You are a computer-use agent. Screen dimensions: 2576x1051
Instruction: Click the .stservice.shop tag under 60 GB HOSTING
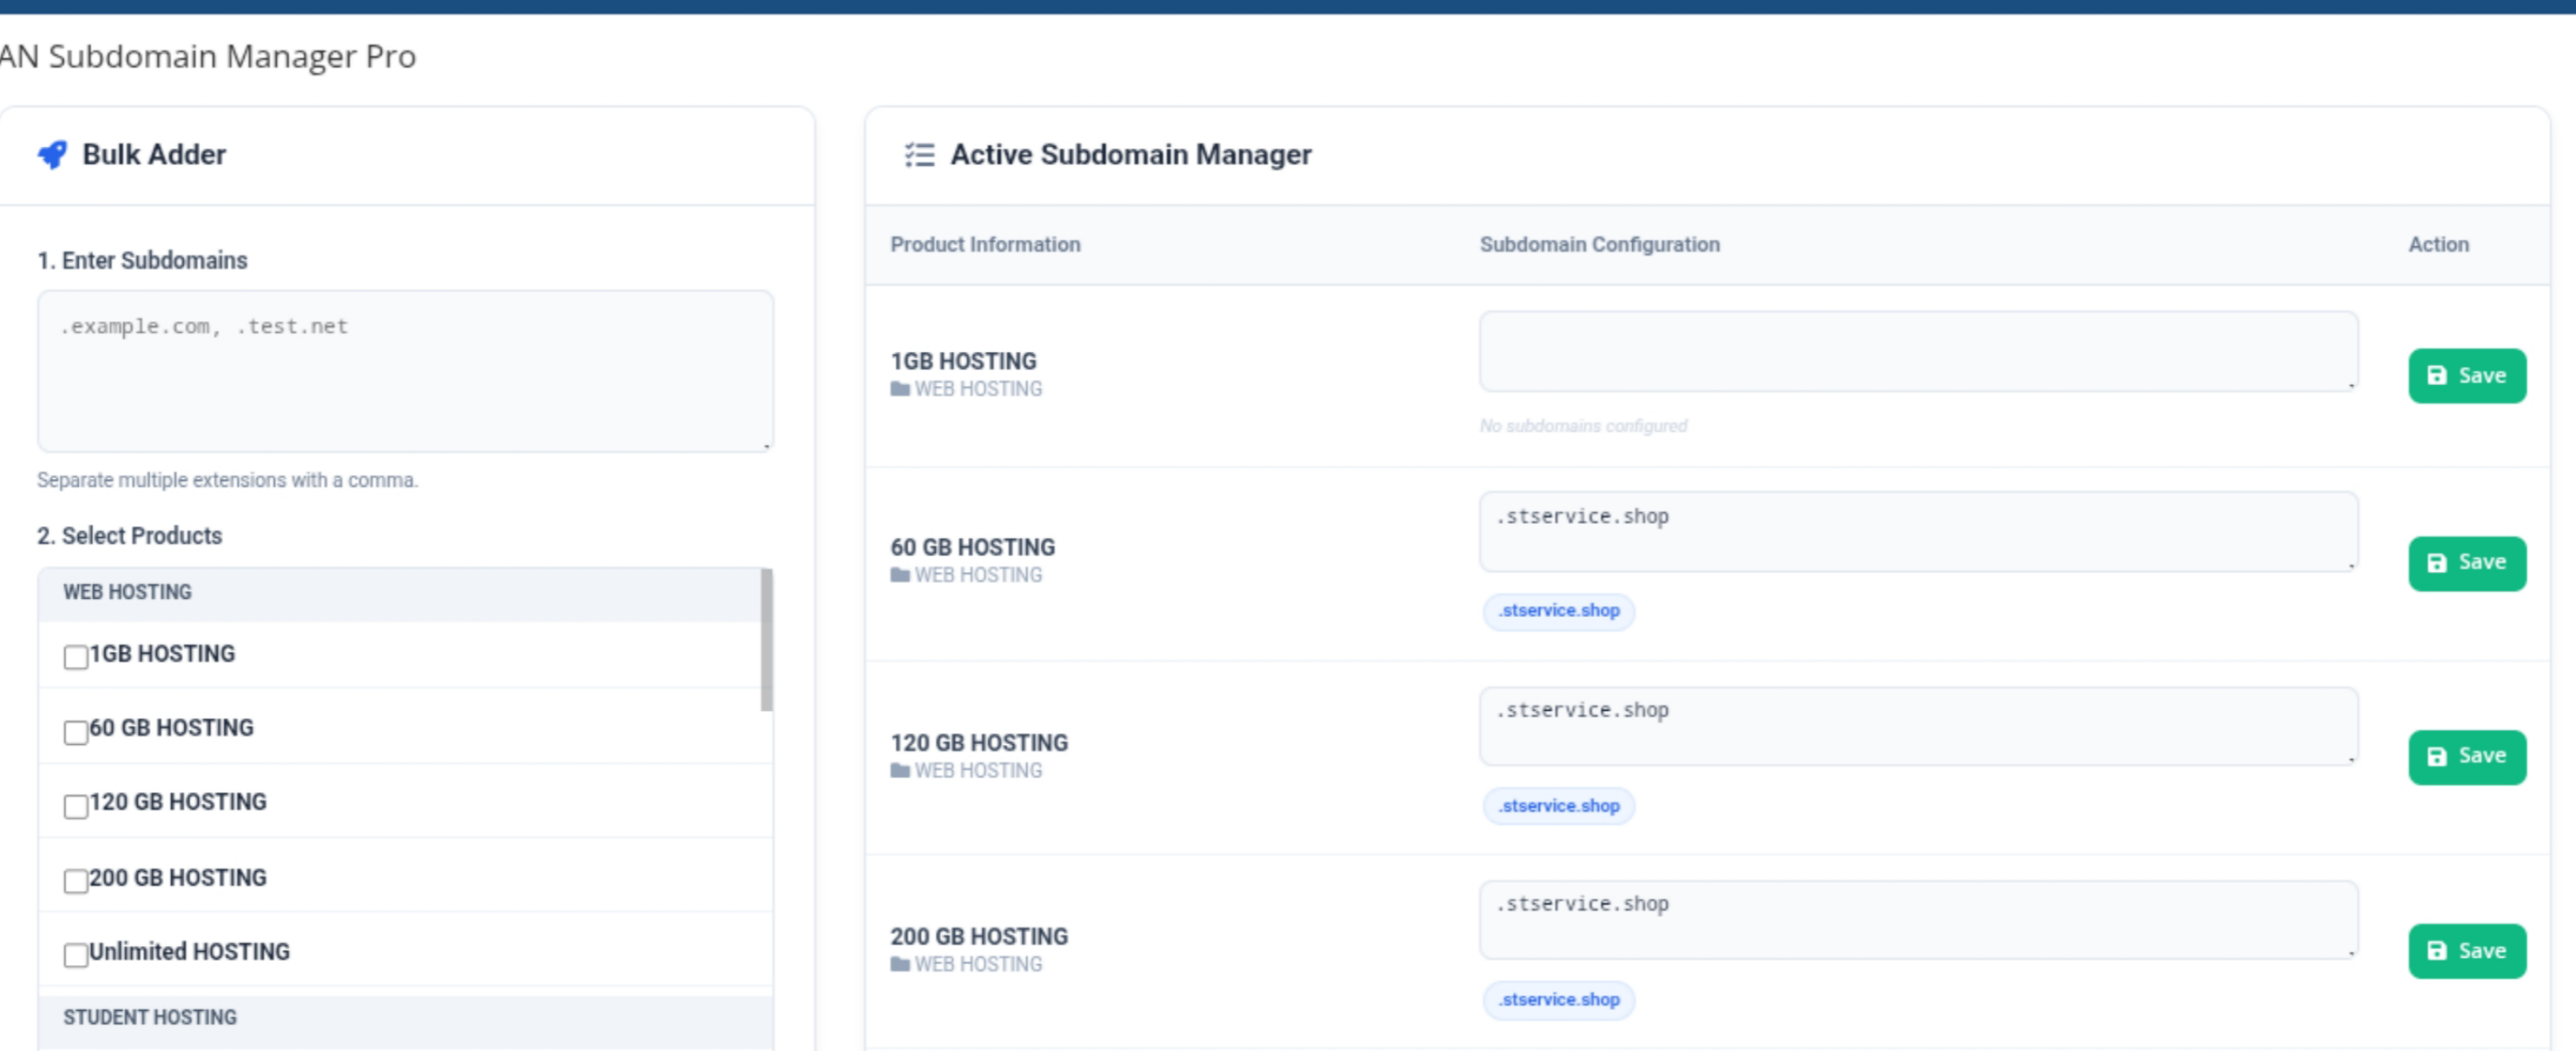tap(1558, 611)
